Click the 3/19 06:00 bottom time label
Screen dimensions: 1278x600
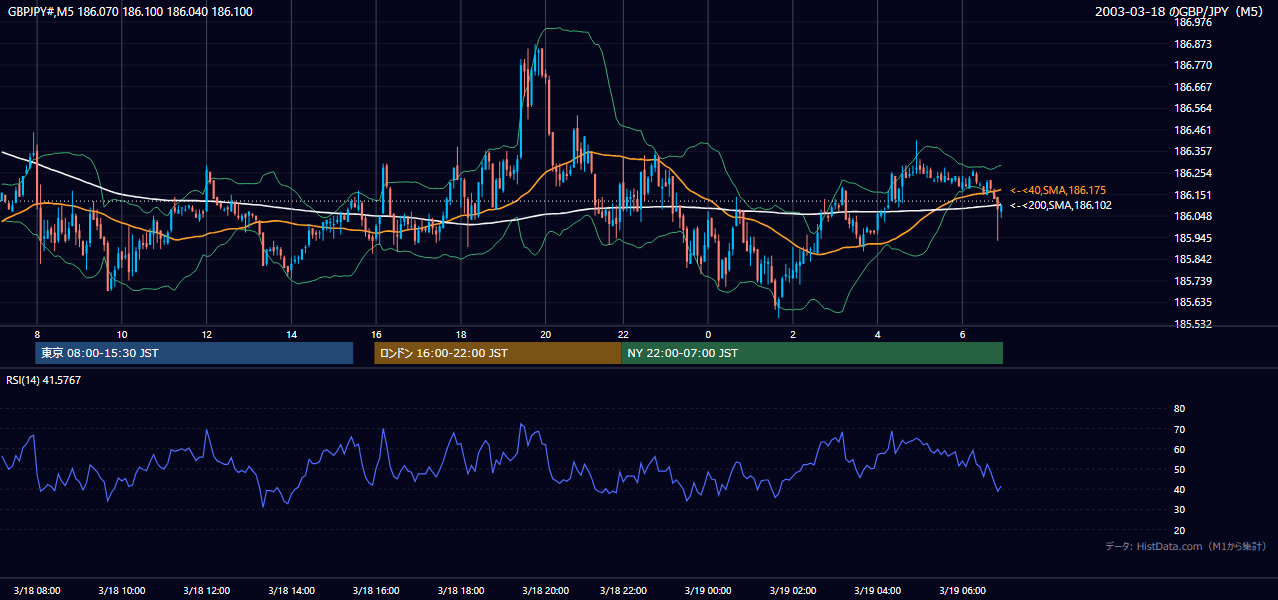pyautogui.click(x=962, y=590)
